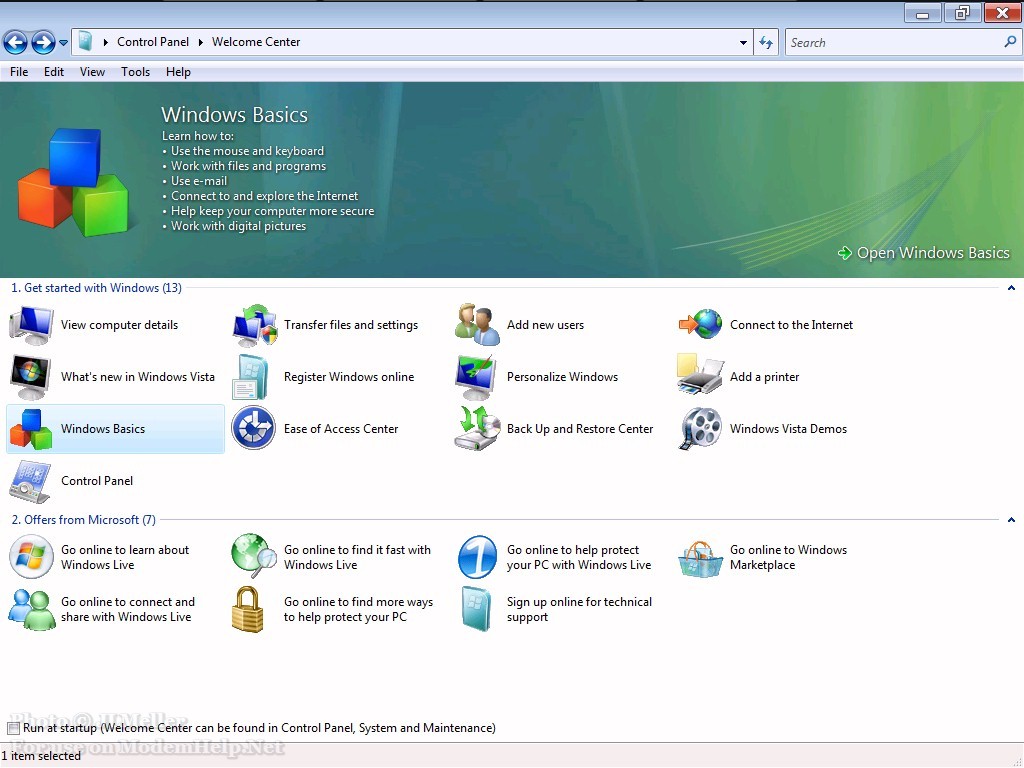The width and height of the screenshot is (1024, 768).
Task: Click 'Windows Vista Demos' label
Action: [788, 429]
